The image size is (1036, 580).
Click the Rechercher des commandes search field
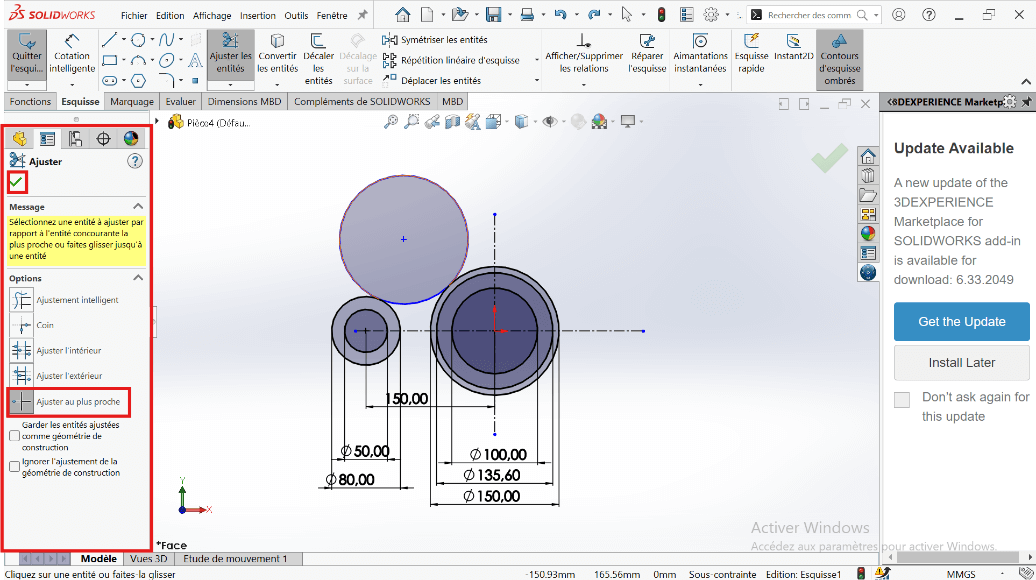(x=808, y=15)
